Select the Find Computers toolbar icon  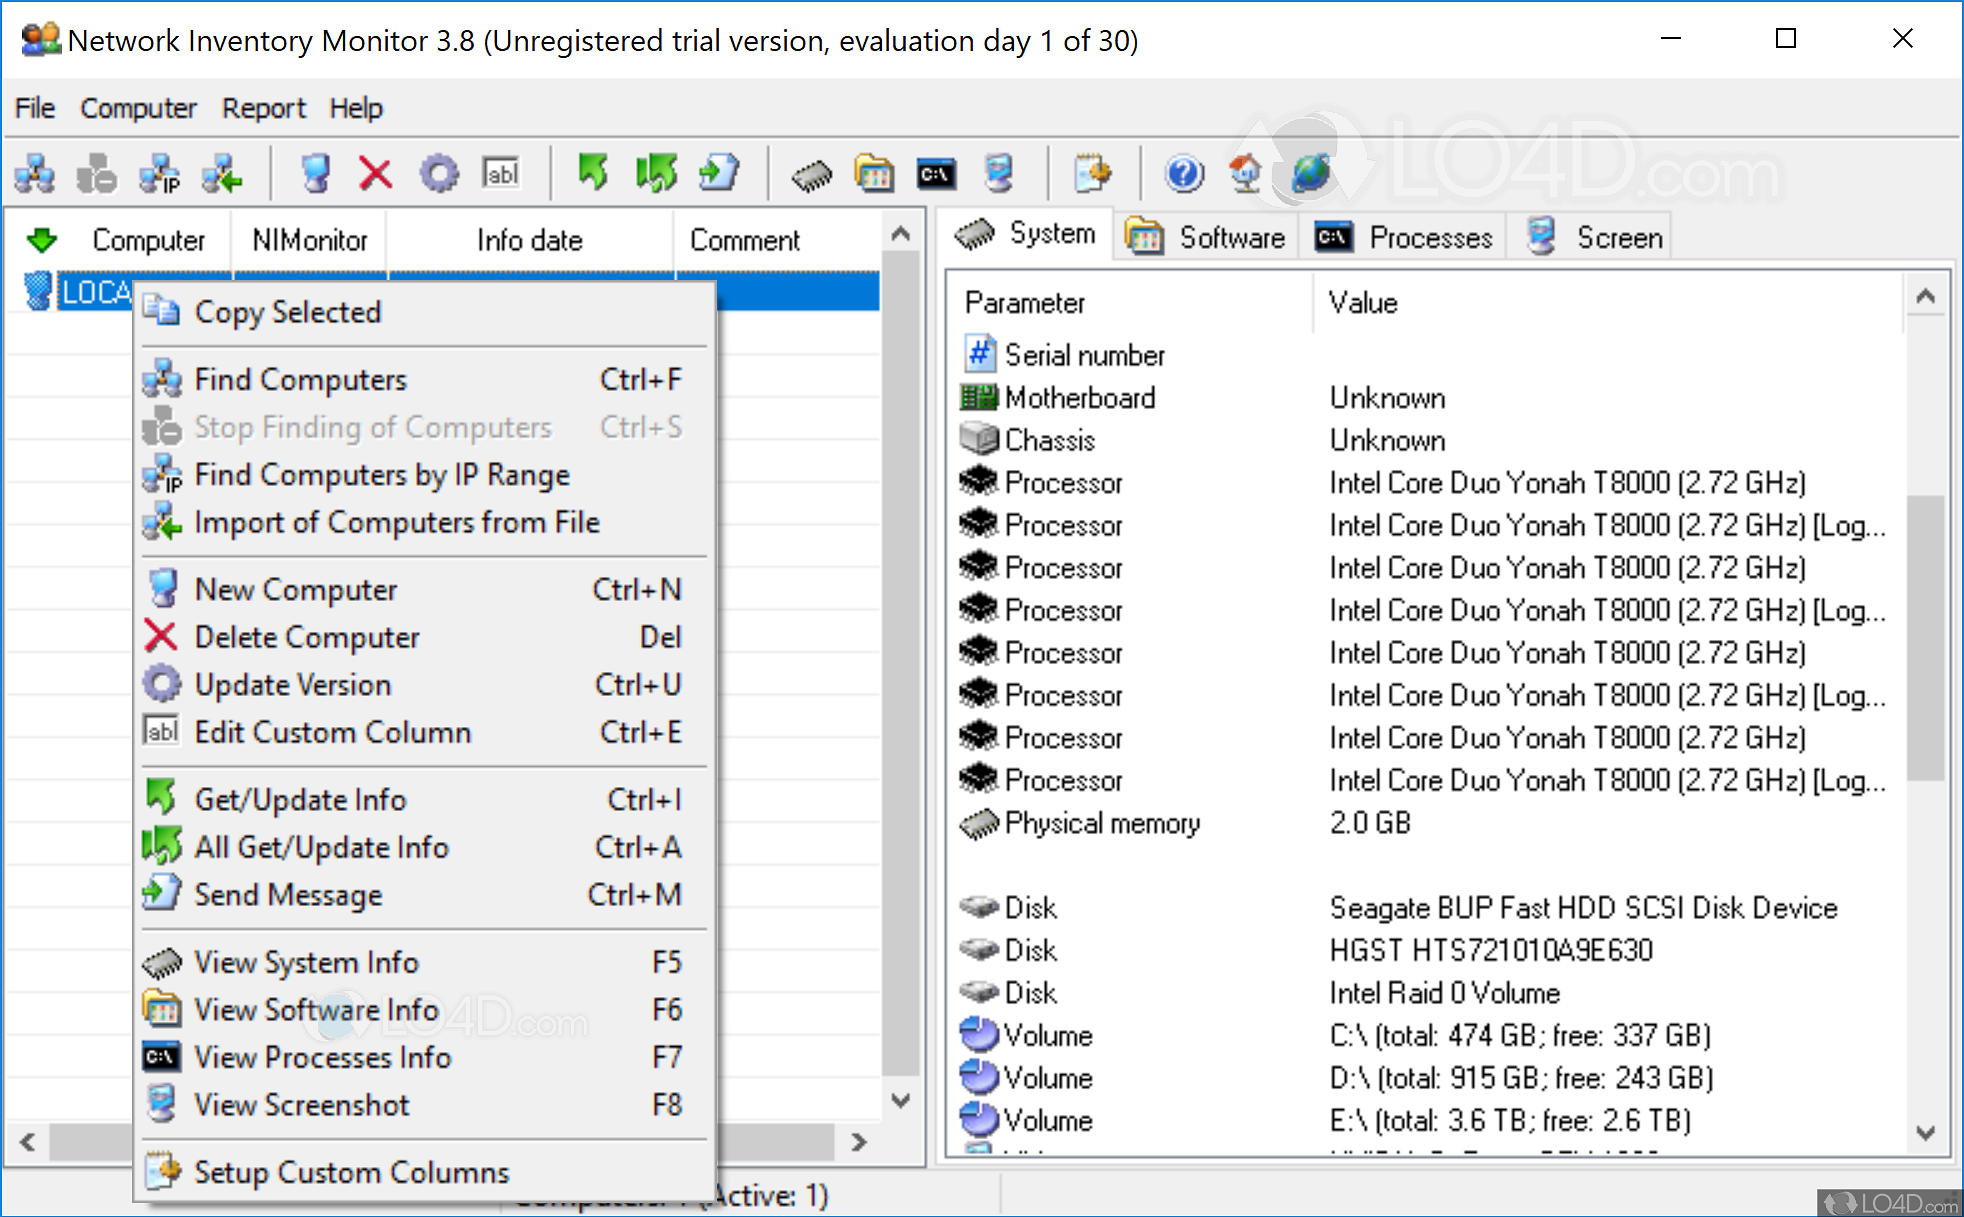tap(34, 173)
